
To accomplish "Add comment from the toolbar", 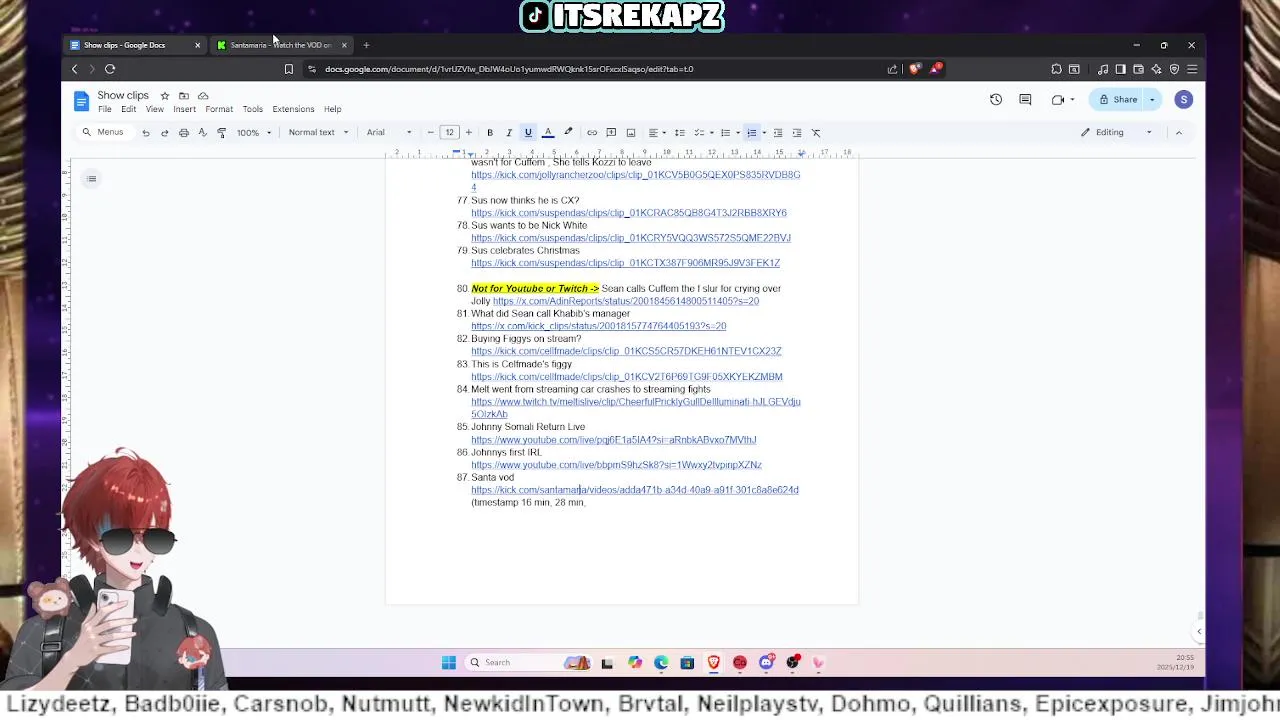I will click(611, 133).
